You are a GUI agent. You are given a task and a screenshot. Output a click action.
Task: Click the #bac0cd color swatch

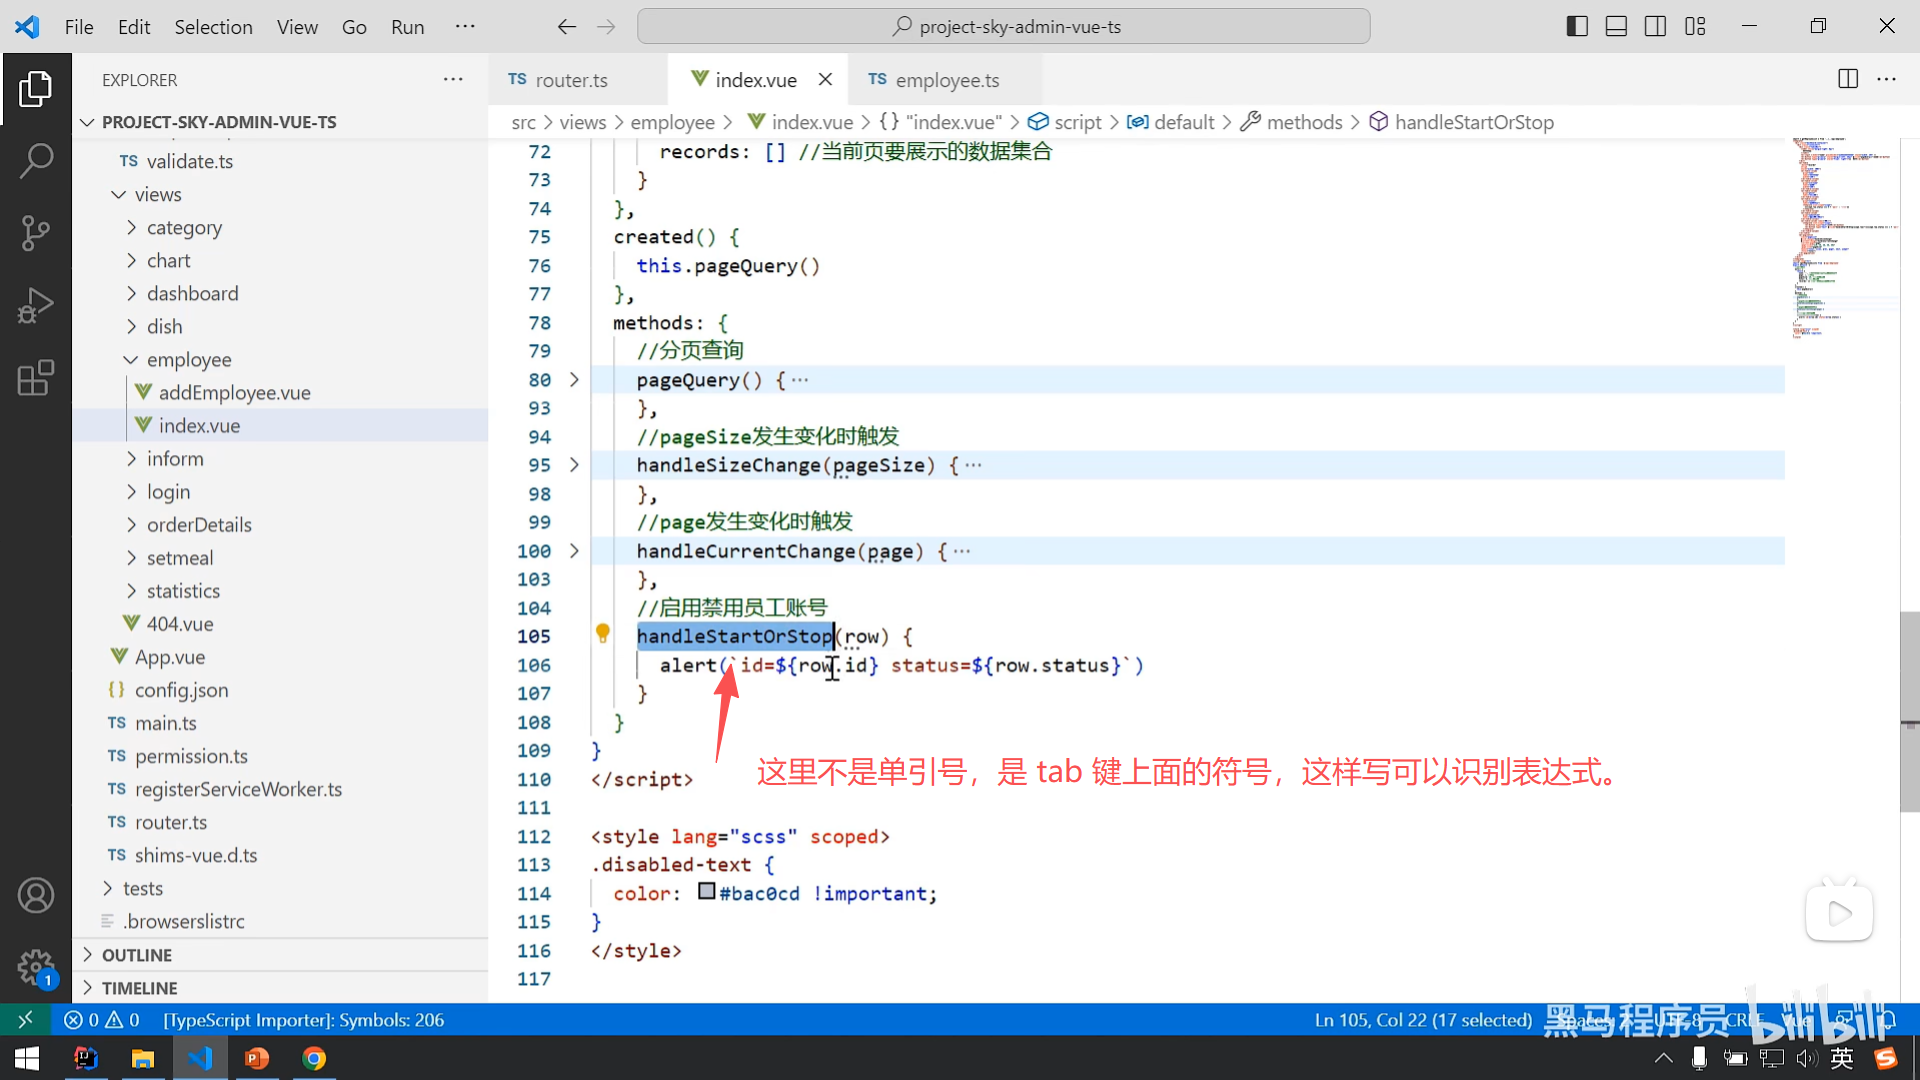(x=707, y=891)
